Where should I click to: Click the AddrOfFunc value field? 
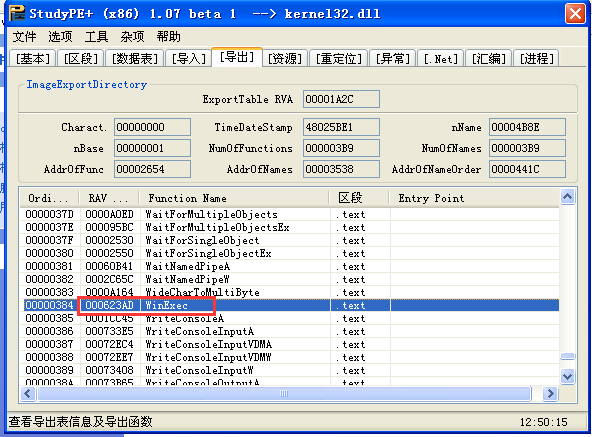(153, 169)
